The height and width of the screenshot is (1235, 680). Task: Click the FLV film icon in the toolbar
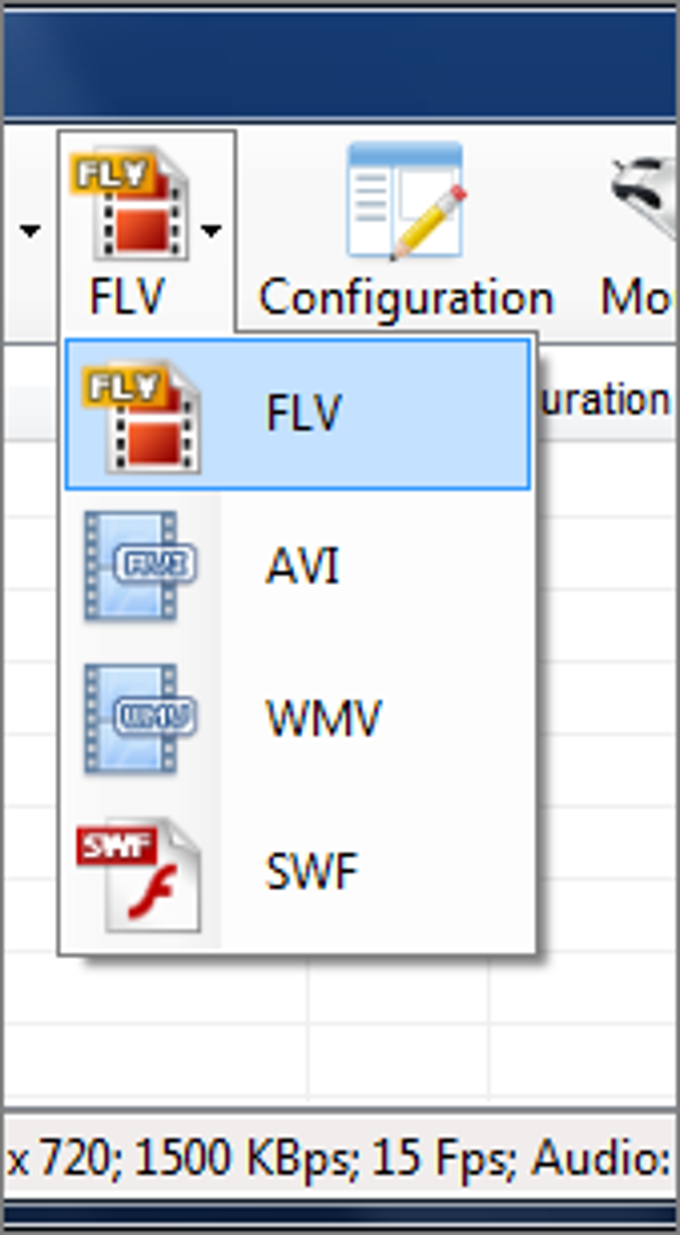(x=126, y=205)
